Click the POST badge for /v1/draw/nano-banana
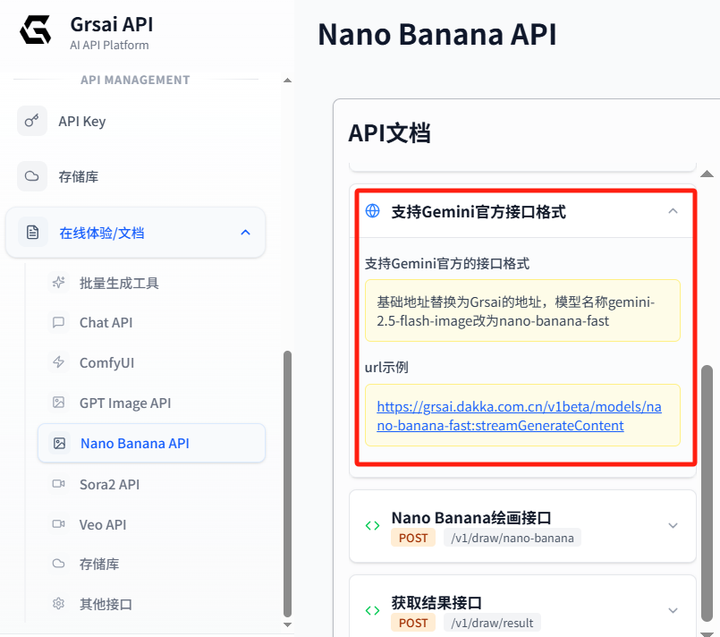Image resolution: width=720 pixels, height=637 pixels. [413, 538]
